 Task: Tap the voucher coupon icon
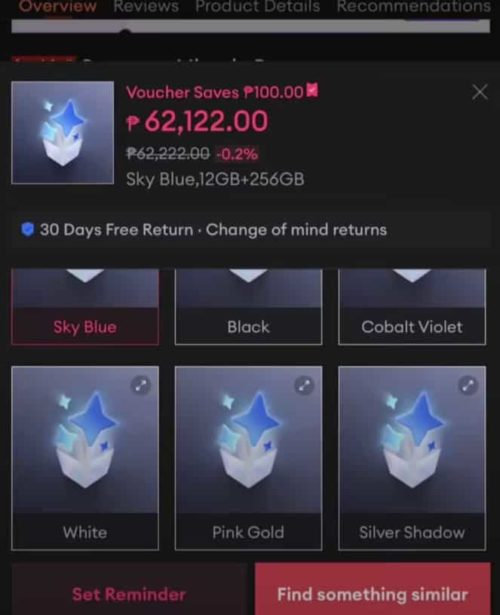pyautogui.click(x=312, y=91)
